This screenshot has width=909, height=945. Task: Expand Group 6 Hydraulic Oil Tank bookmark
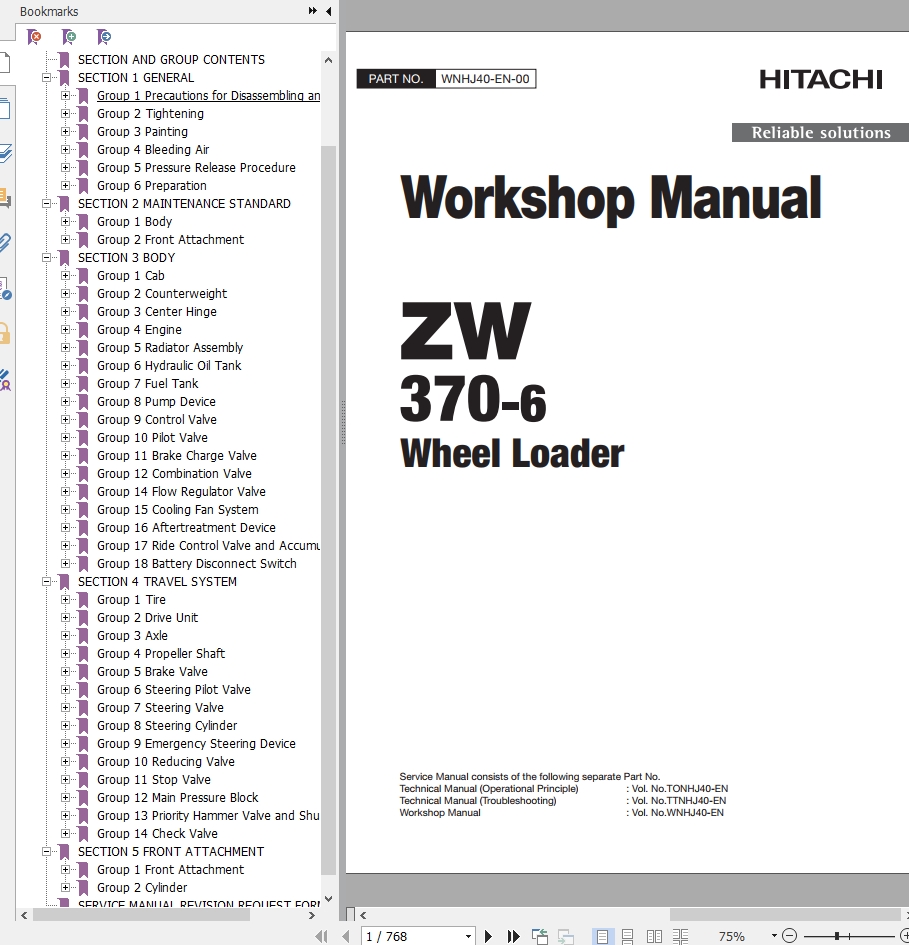click(65, 366)
